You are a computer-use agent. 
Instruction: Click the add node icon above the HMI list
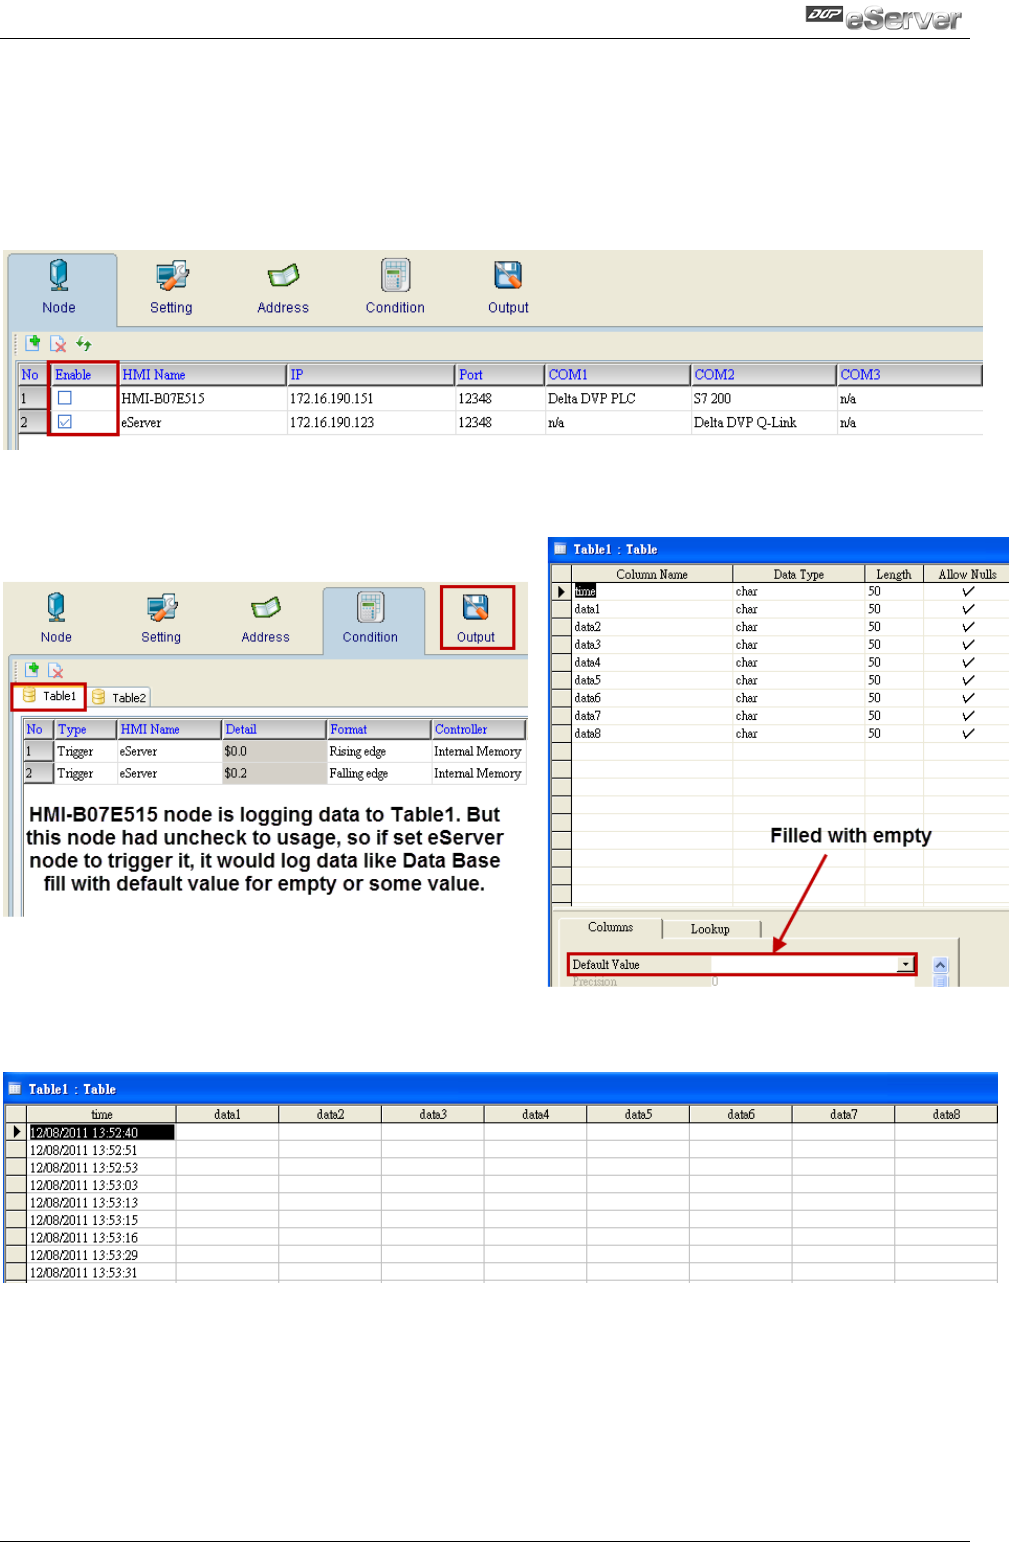(x=33, y=344)
